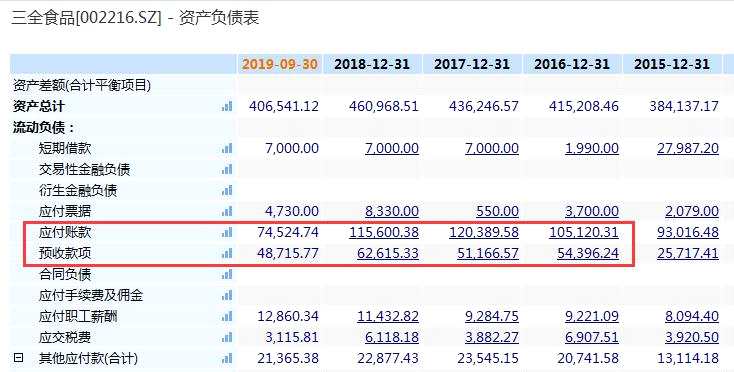
Task: Collapse the 其他应付款(合计) row expander
Action: click(18, 358)
